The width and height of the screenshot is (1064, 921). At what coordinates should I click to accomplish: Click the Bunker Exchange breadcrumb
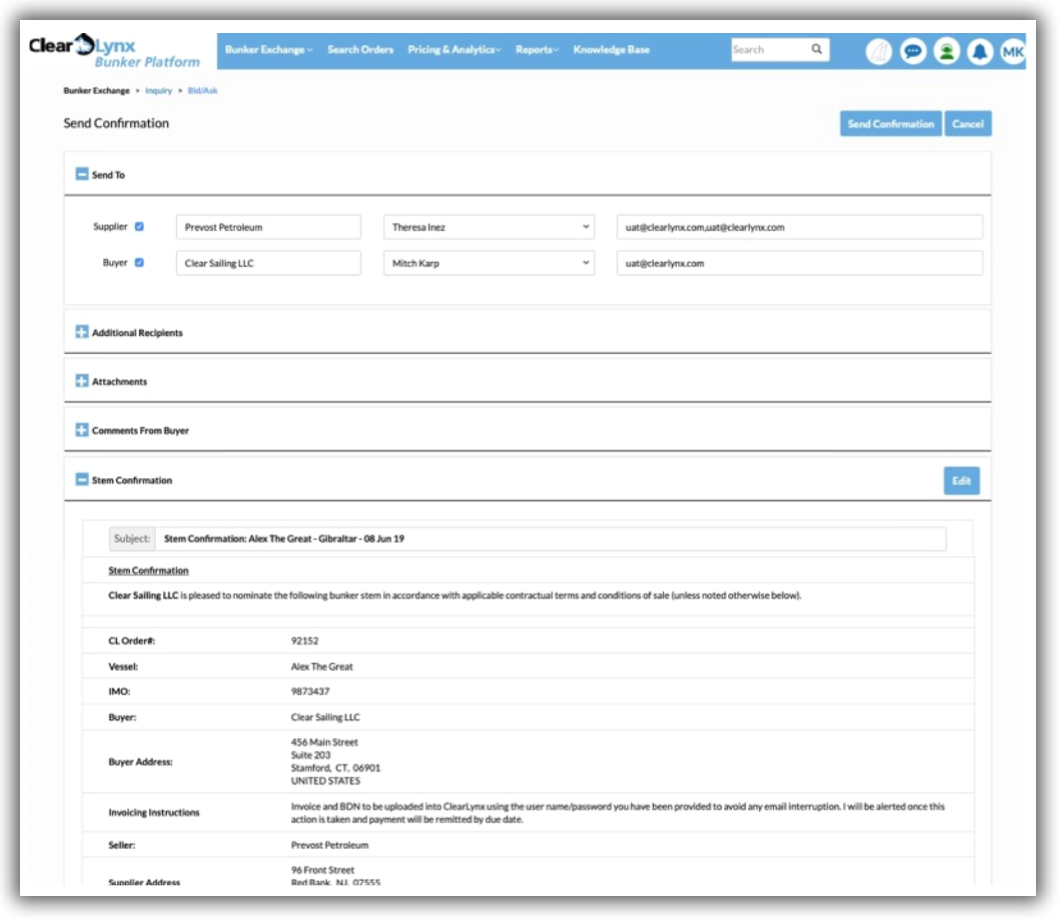click(x=96, y=90)
